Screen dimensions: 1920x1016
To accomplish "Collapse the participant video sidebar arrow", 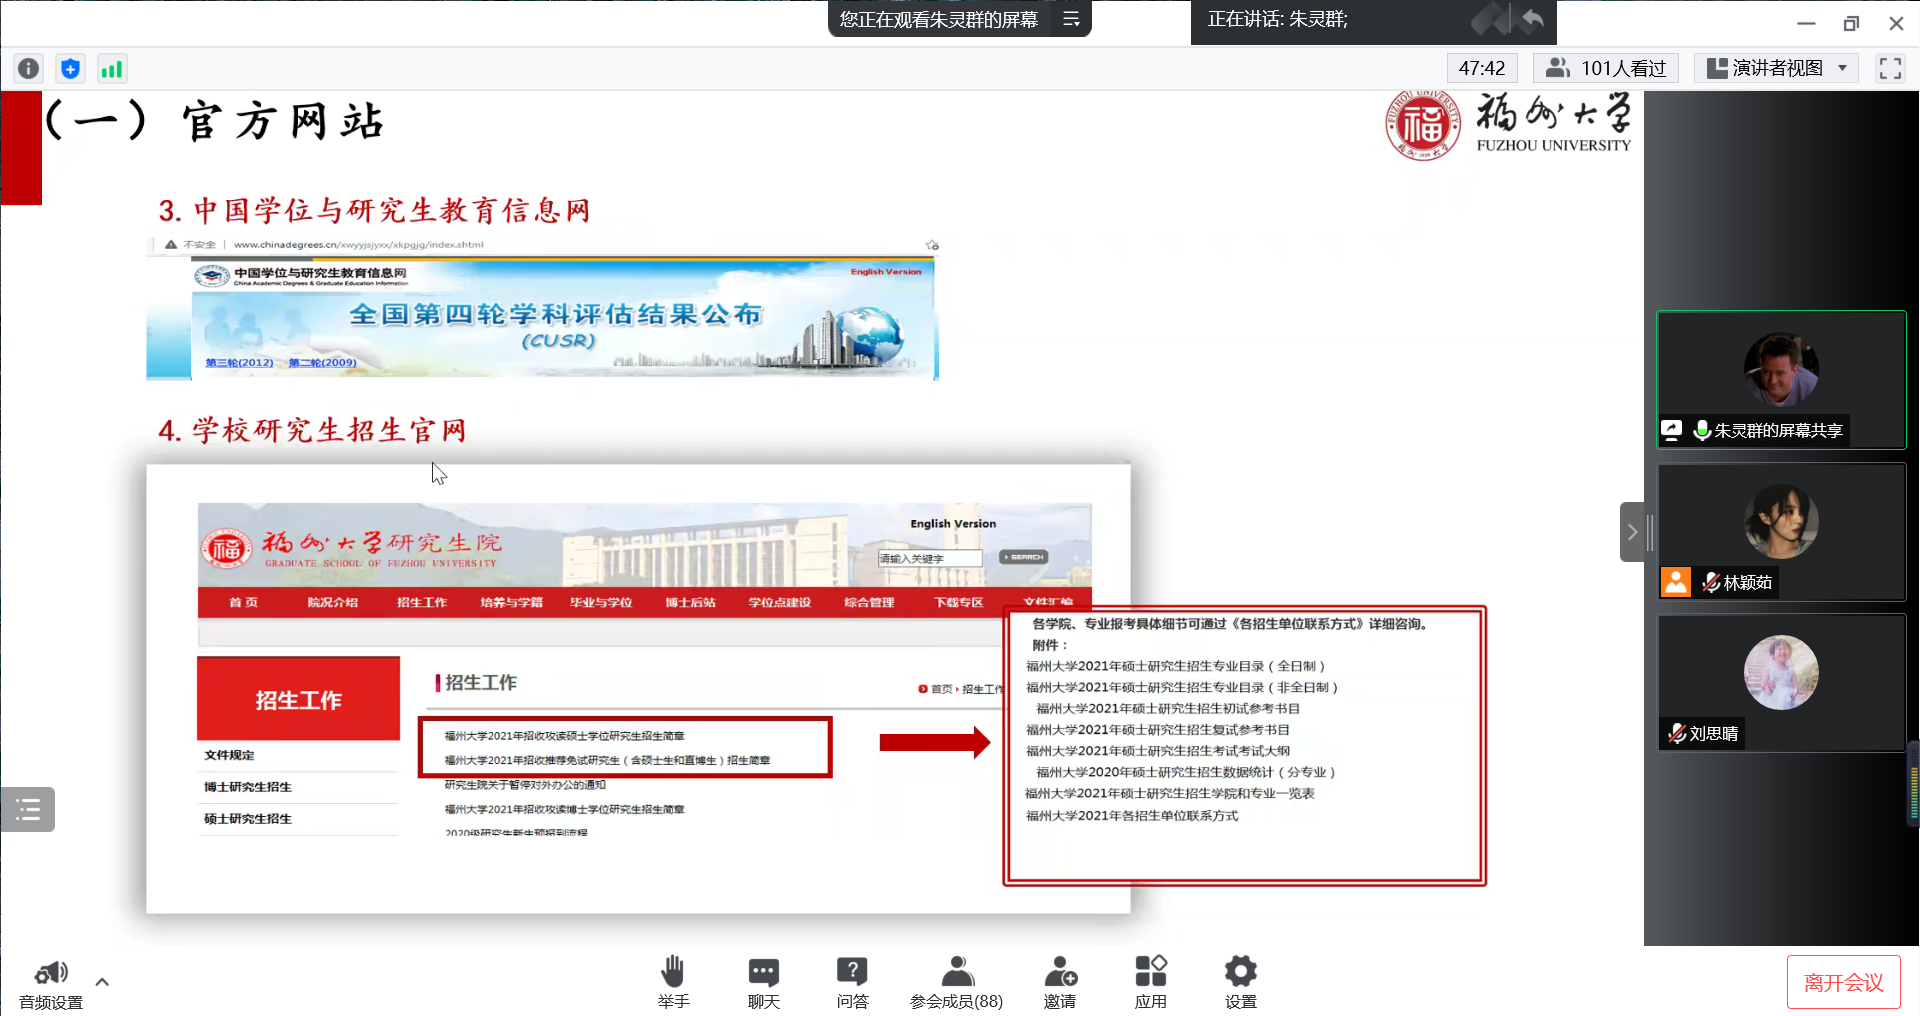I will pyautogui.click(x=1631, y=532).
